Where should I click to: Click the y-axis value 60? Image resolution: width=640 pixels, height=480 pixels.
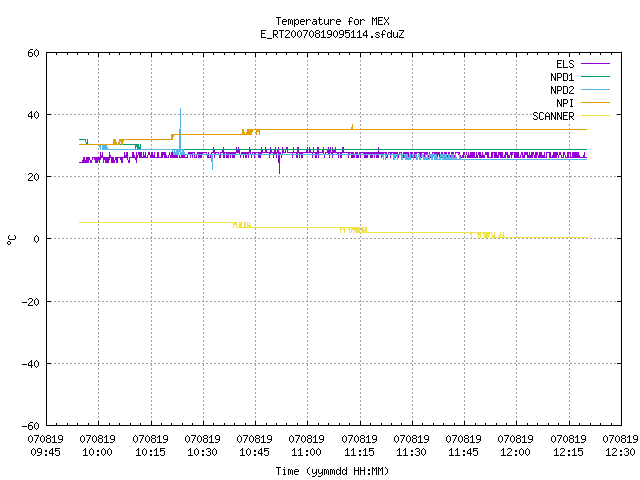click(33, 53)
